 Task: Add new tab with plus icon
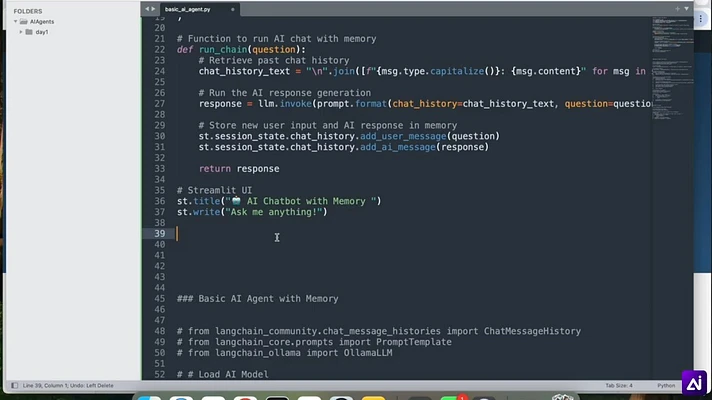(x=677, y=9)
